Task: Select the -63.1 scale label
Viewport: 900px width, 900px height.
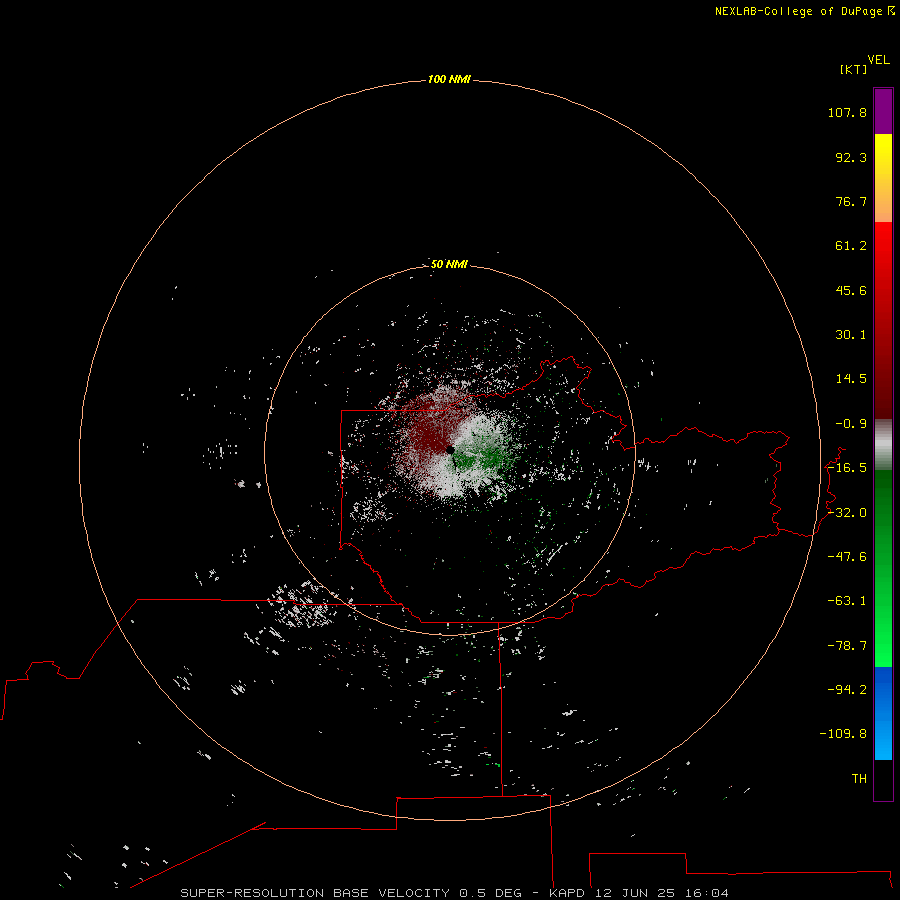Action: 847,601
